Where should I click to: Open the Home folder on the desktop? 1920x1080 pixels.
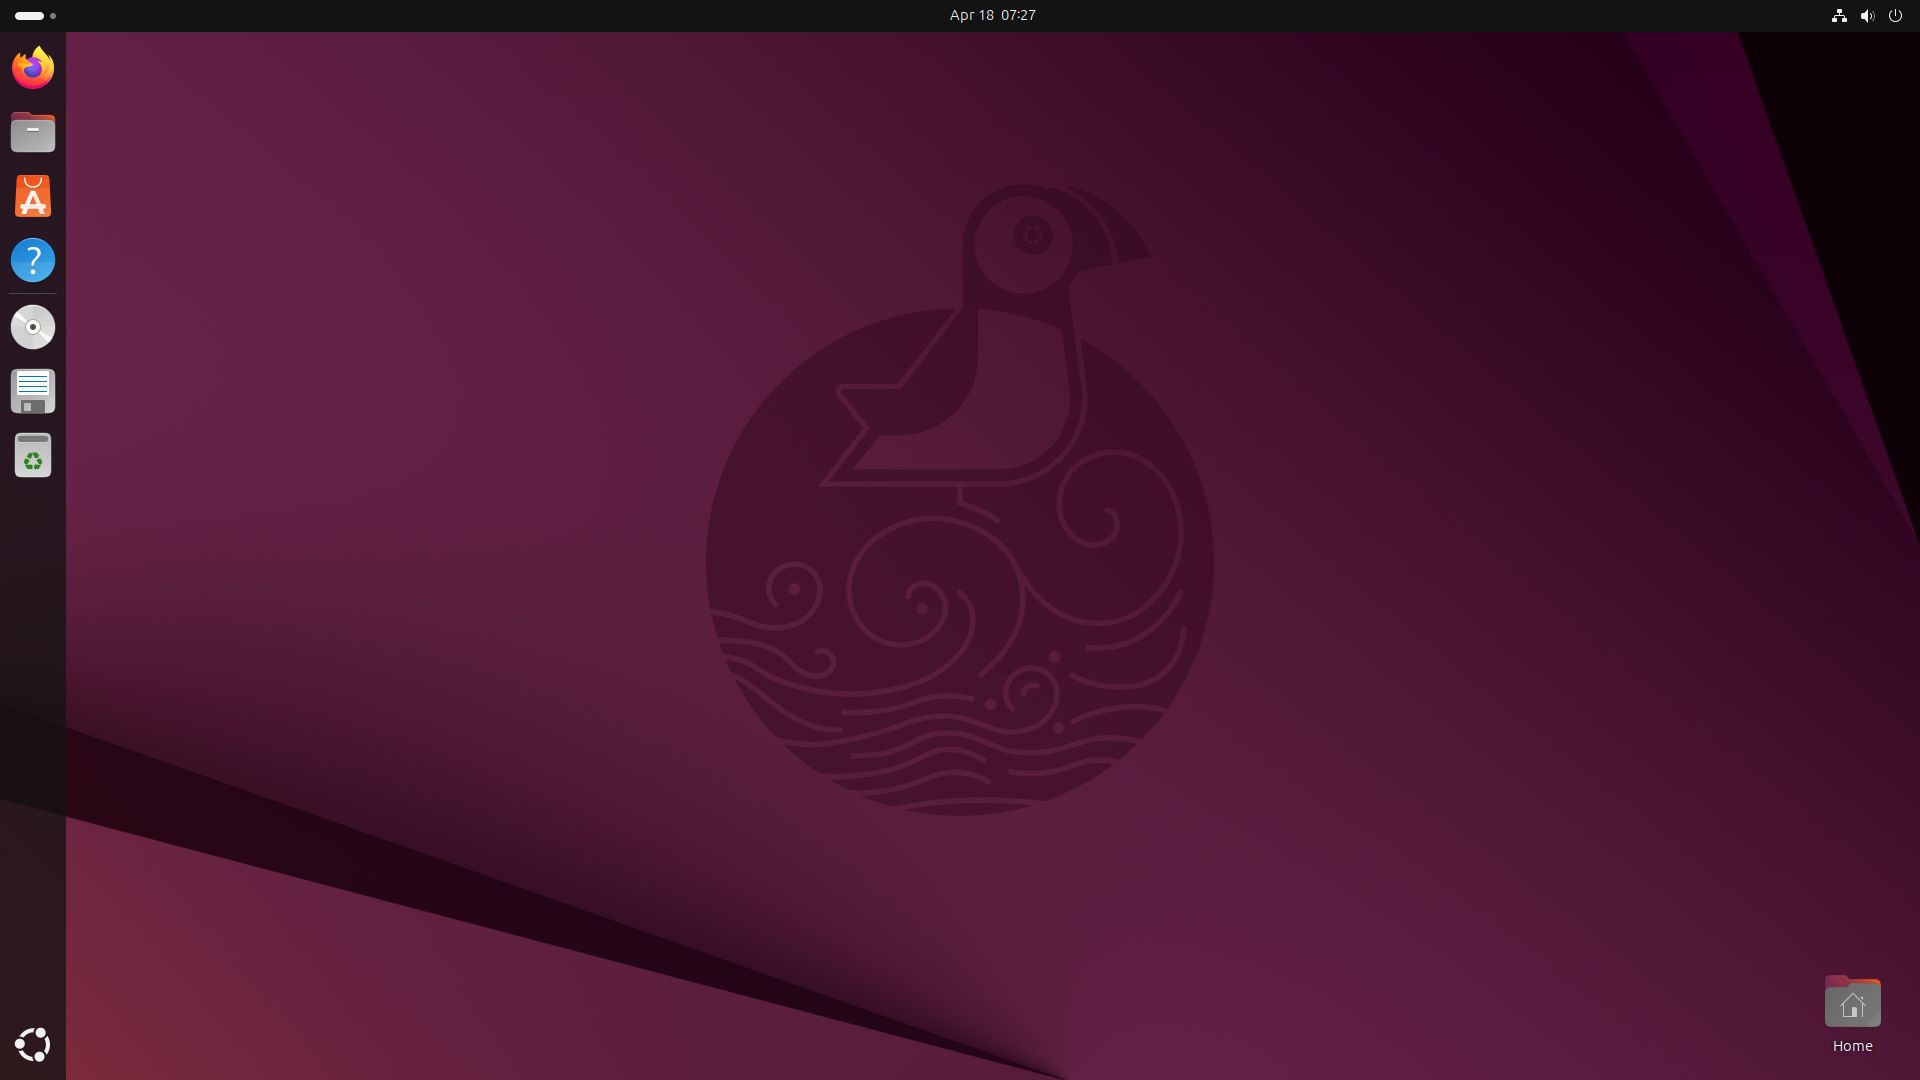pos(1852,1002)
